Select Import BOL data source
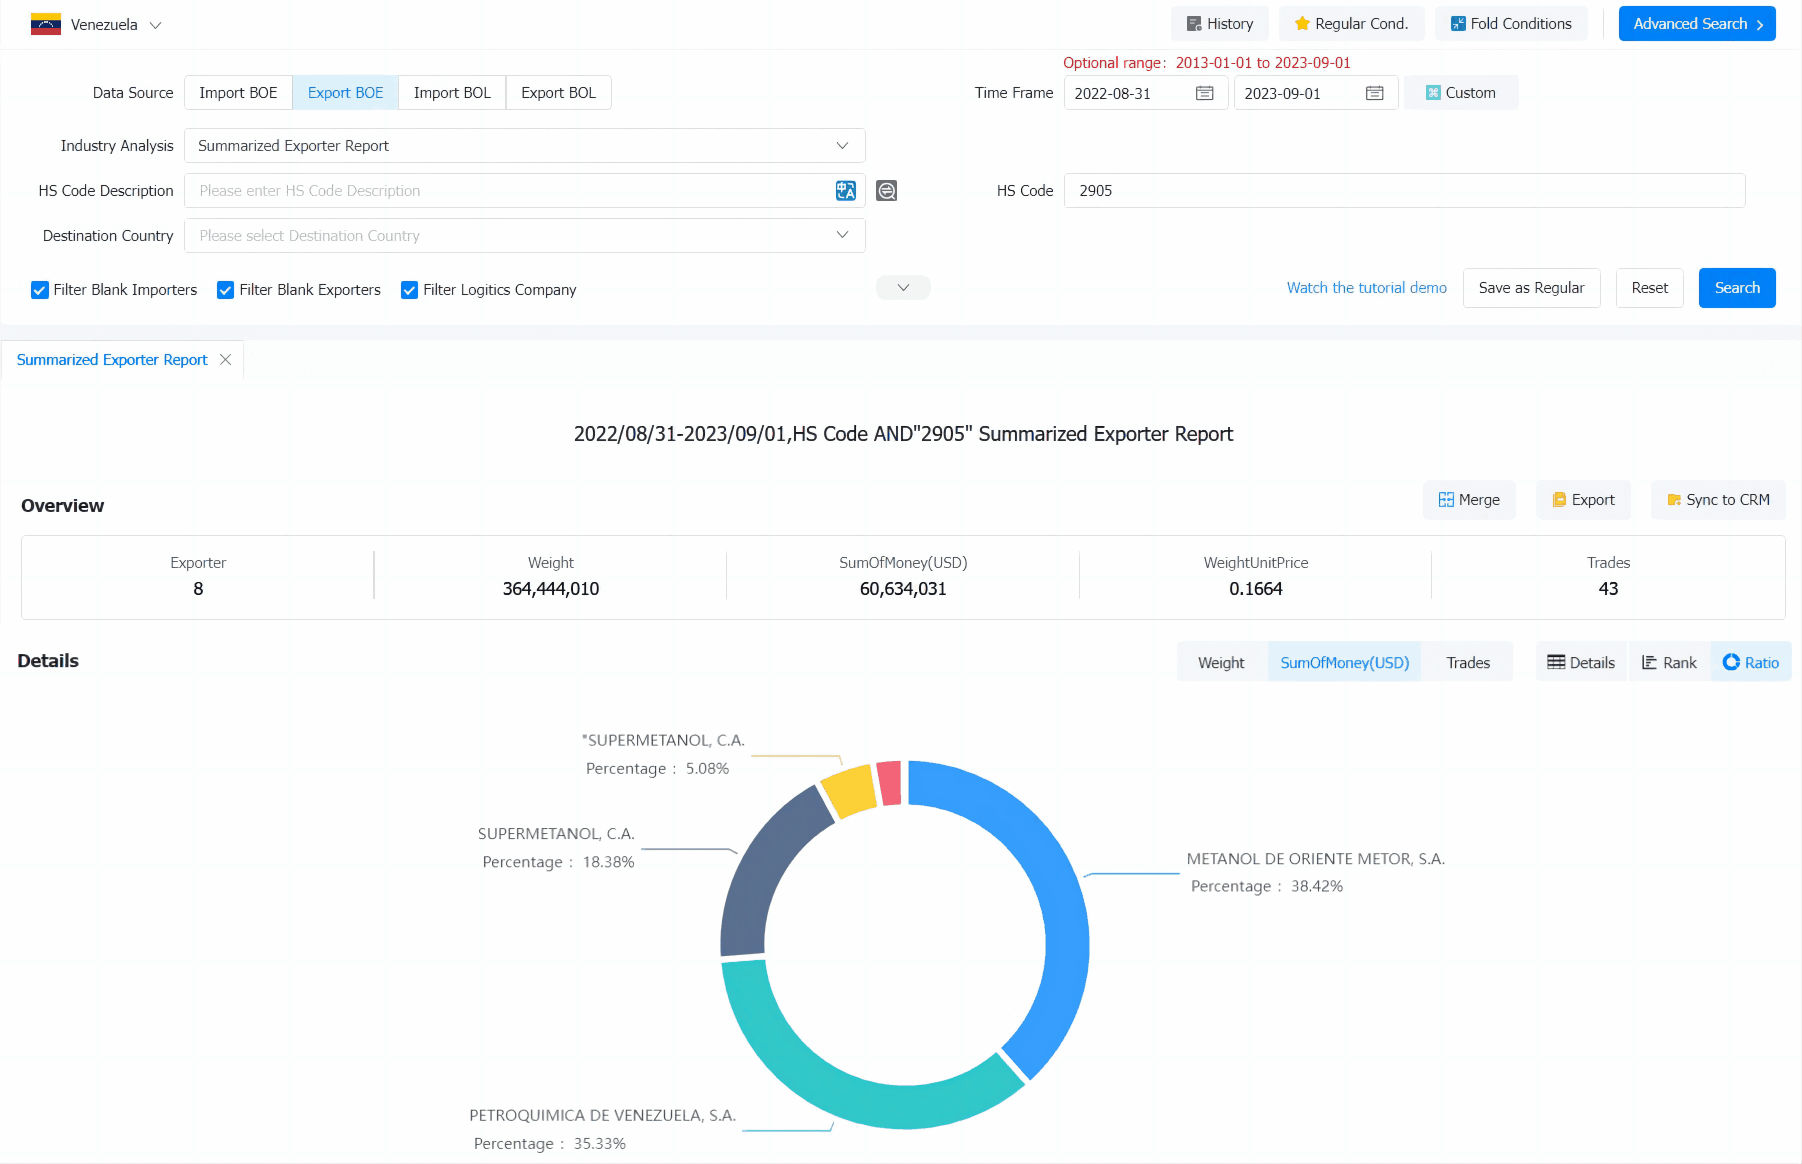1802x1164 pixels. pyautogui.click(x=452, y=93)
